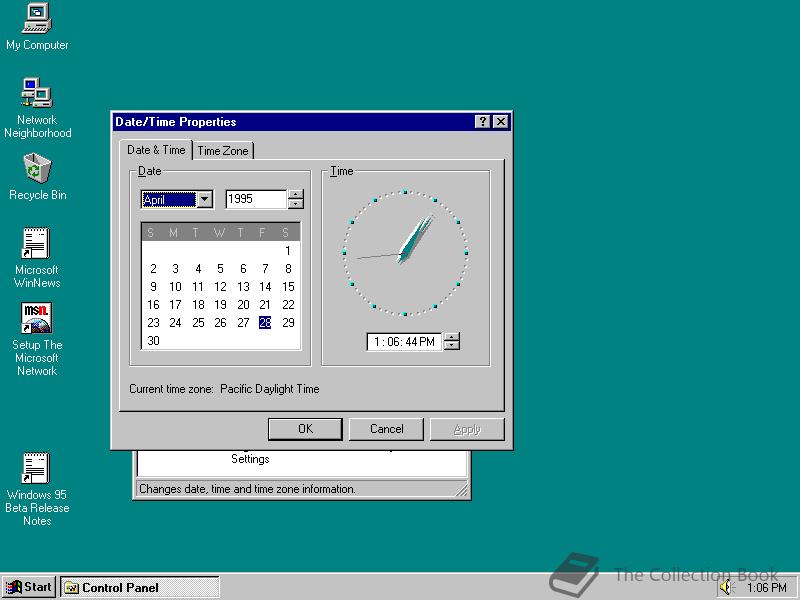Select the Recycle Bin icon

(x=37, y=177)
